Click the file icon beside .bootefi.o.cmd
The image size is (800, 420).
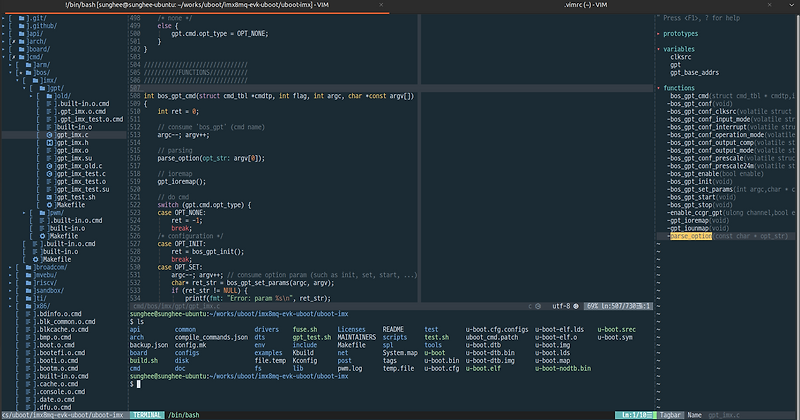[29, 353]
